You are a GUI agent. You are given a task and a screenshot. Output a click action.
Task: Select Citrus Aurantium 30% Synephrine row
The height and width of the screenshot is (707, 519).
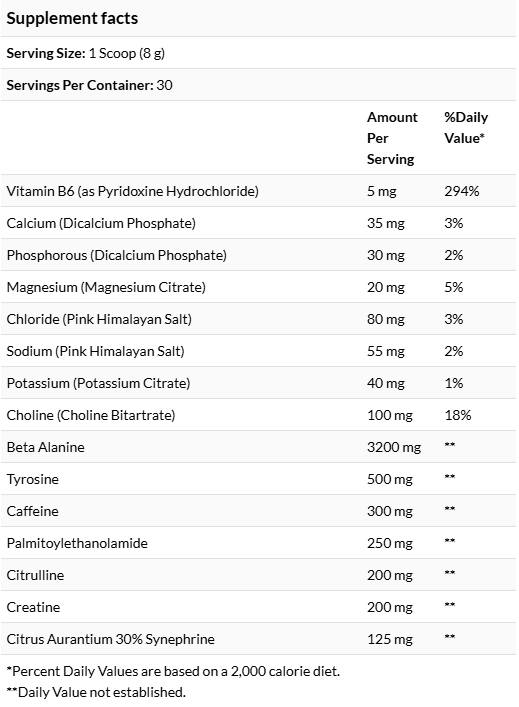(258, 639)
